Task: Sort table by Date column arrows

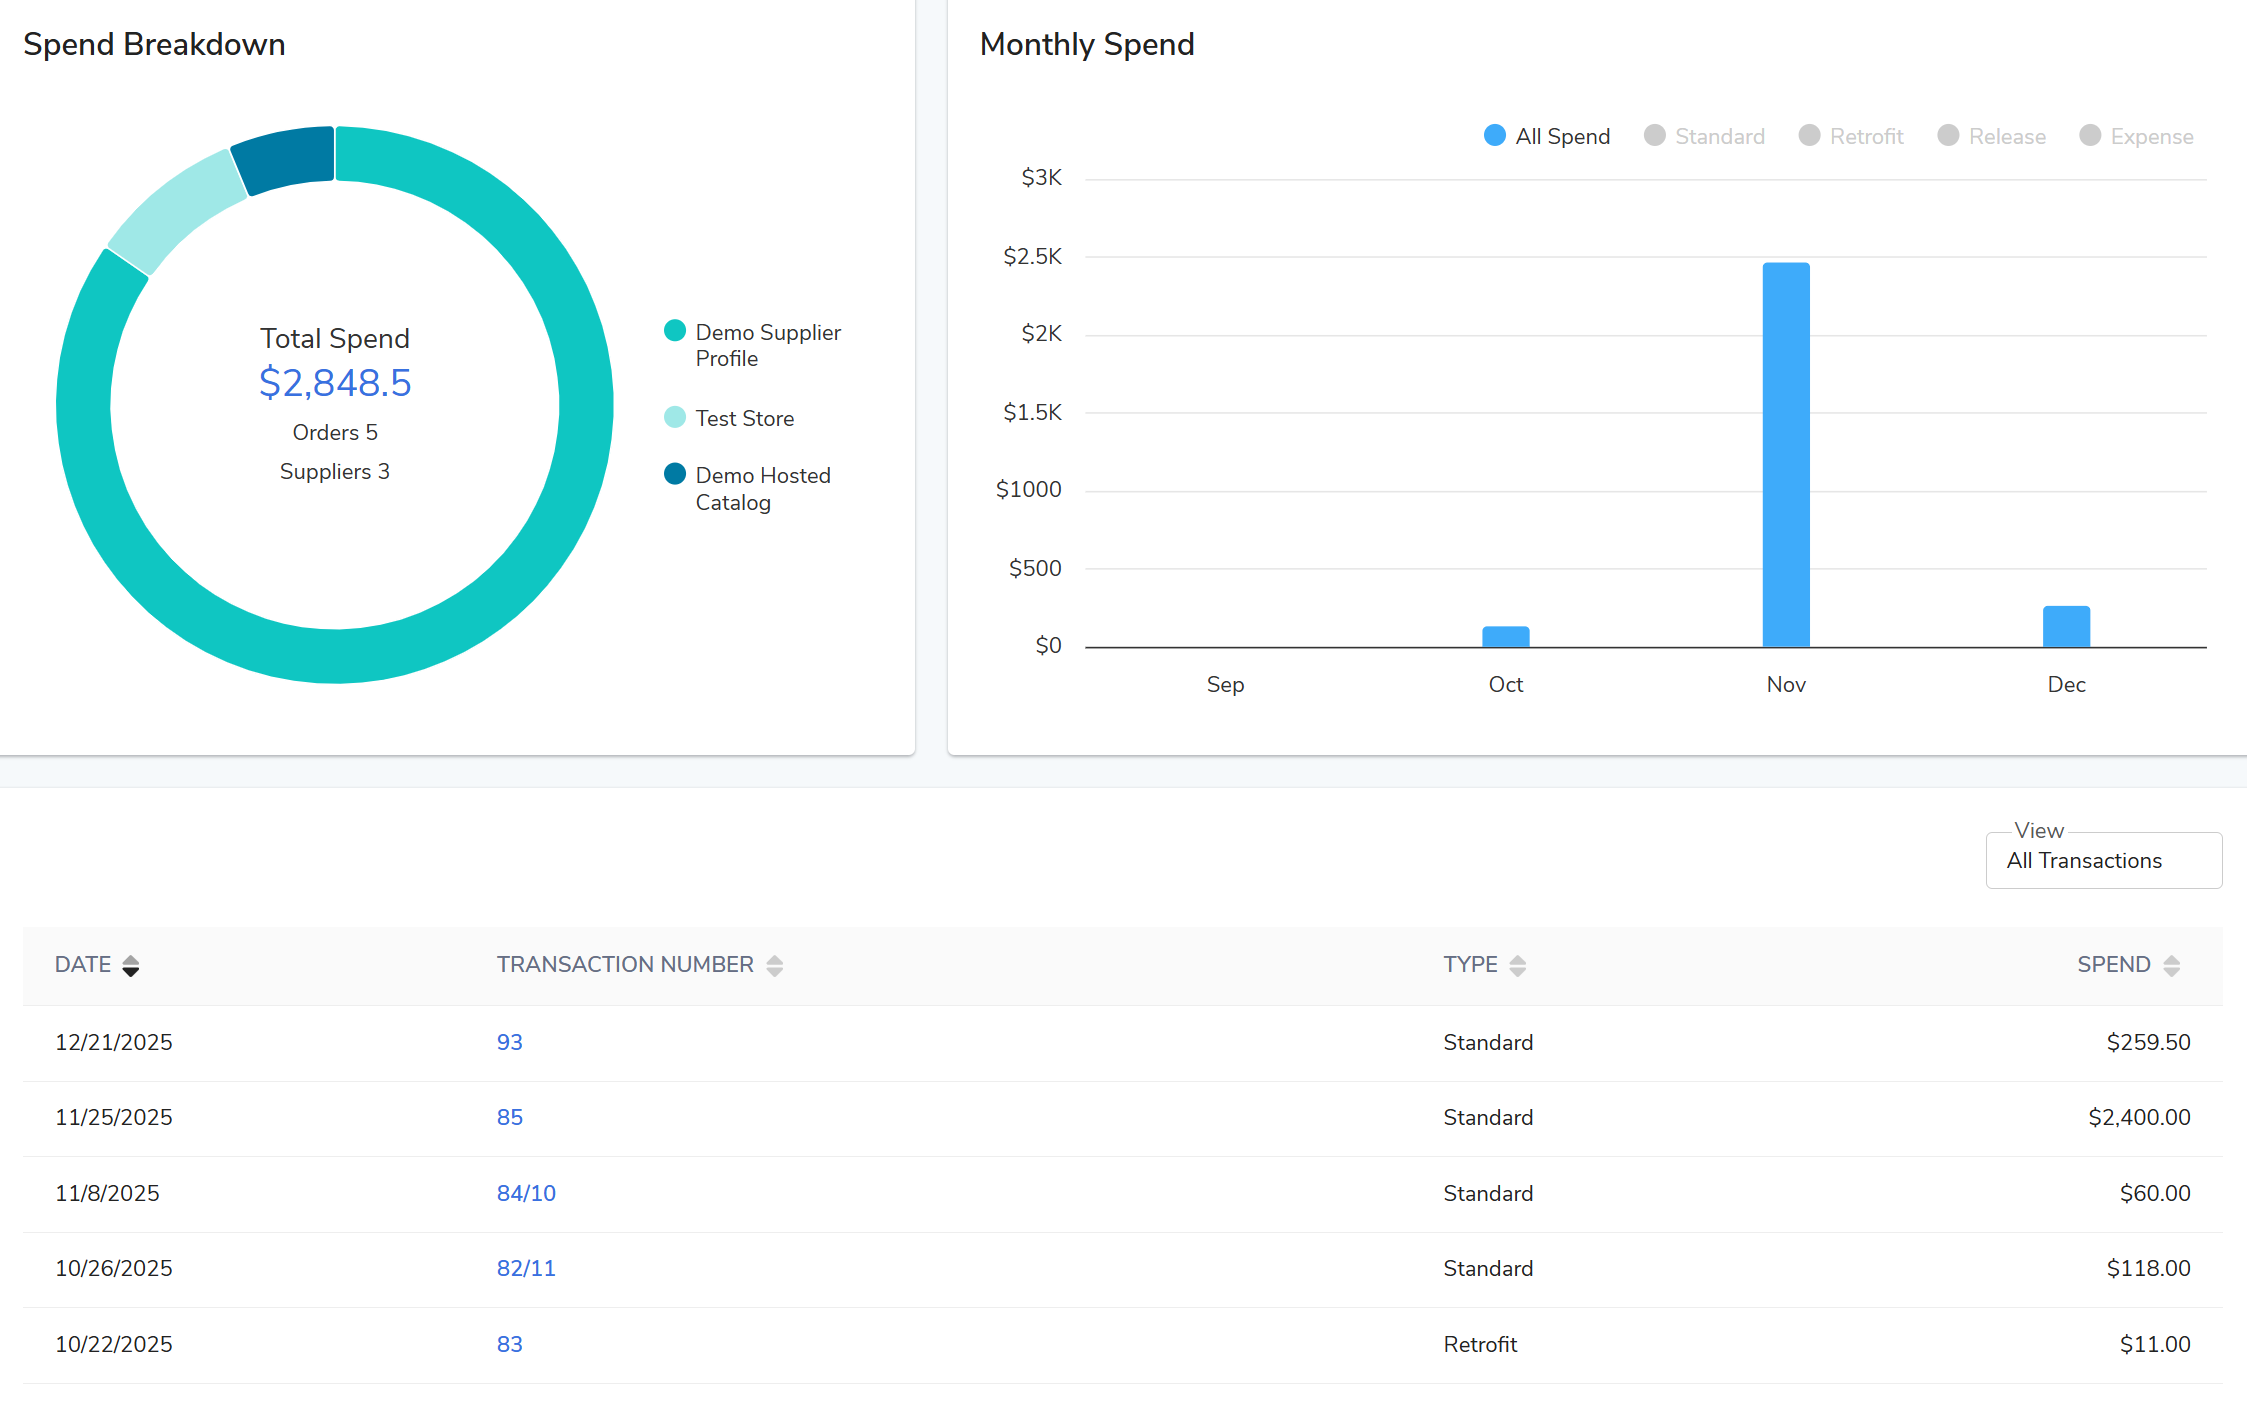Action: (131, 965)
